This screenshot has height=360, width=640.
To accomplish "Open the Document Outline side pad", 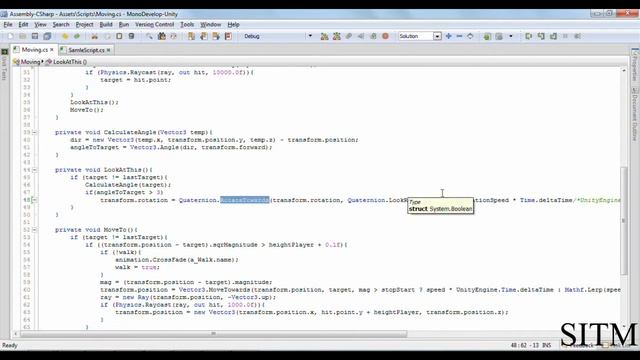I will click(635, 114).
